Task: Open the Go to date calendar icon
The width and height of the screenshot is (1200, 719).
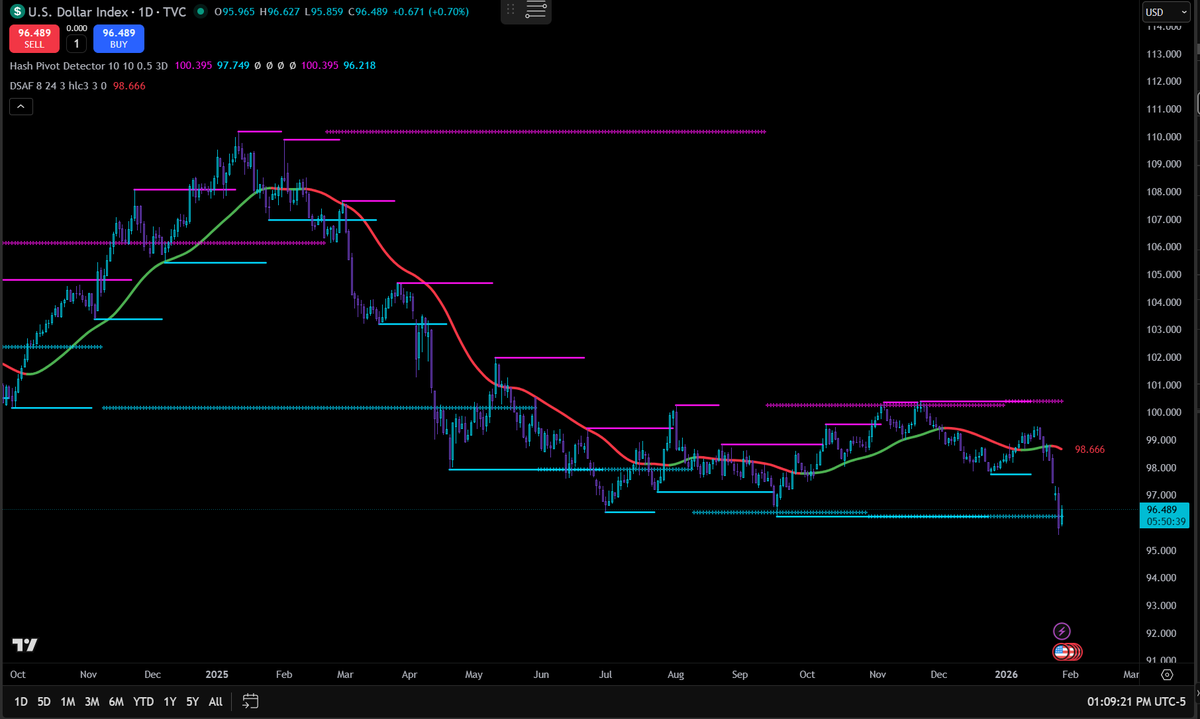Action: (x=251, y=701)
